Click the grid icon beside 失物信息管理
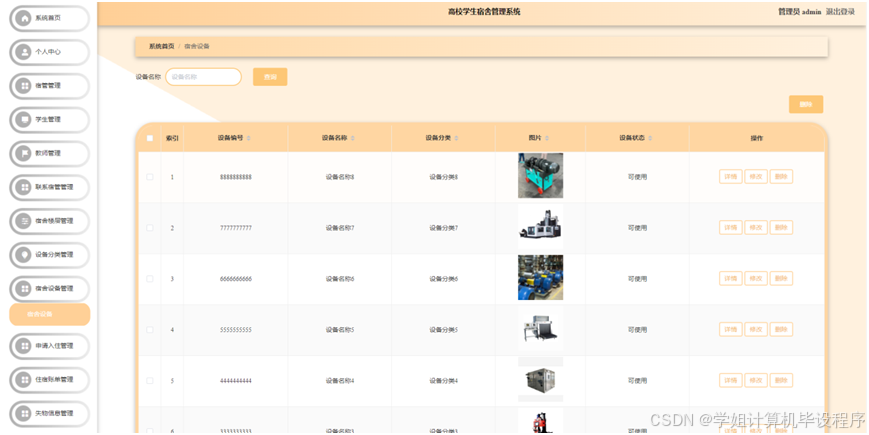869x435 pixels. 23,414
